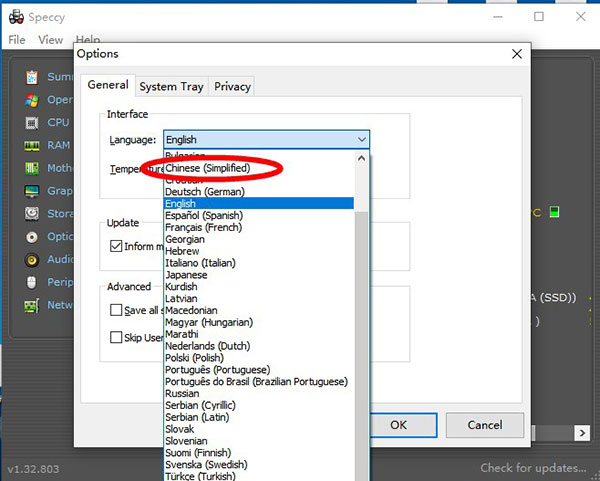Check the Skip User checkbox
This screenshot has height=481, width=600.
point(117,338)
